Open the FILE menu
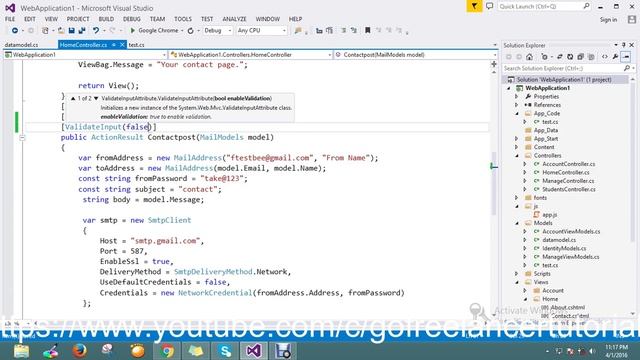Image resolution: width=640 pixels, height=360 pixels. (x=10, y=19)
